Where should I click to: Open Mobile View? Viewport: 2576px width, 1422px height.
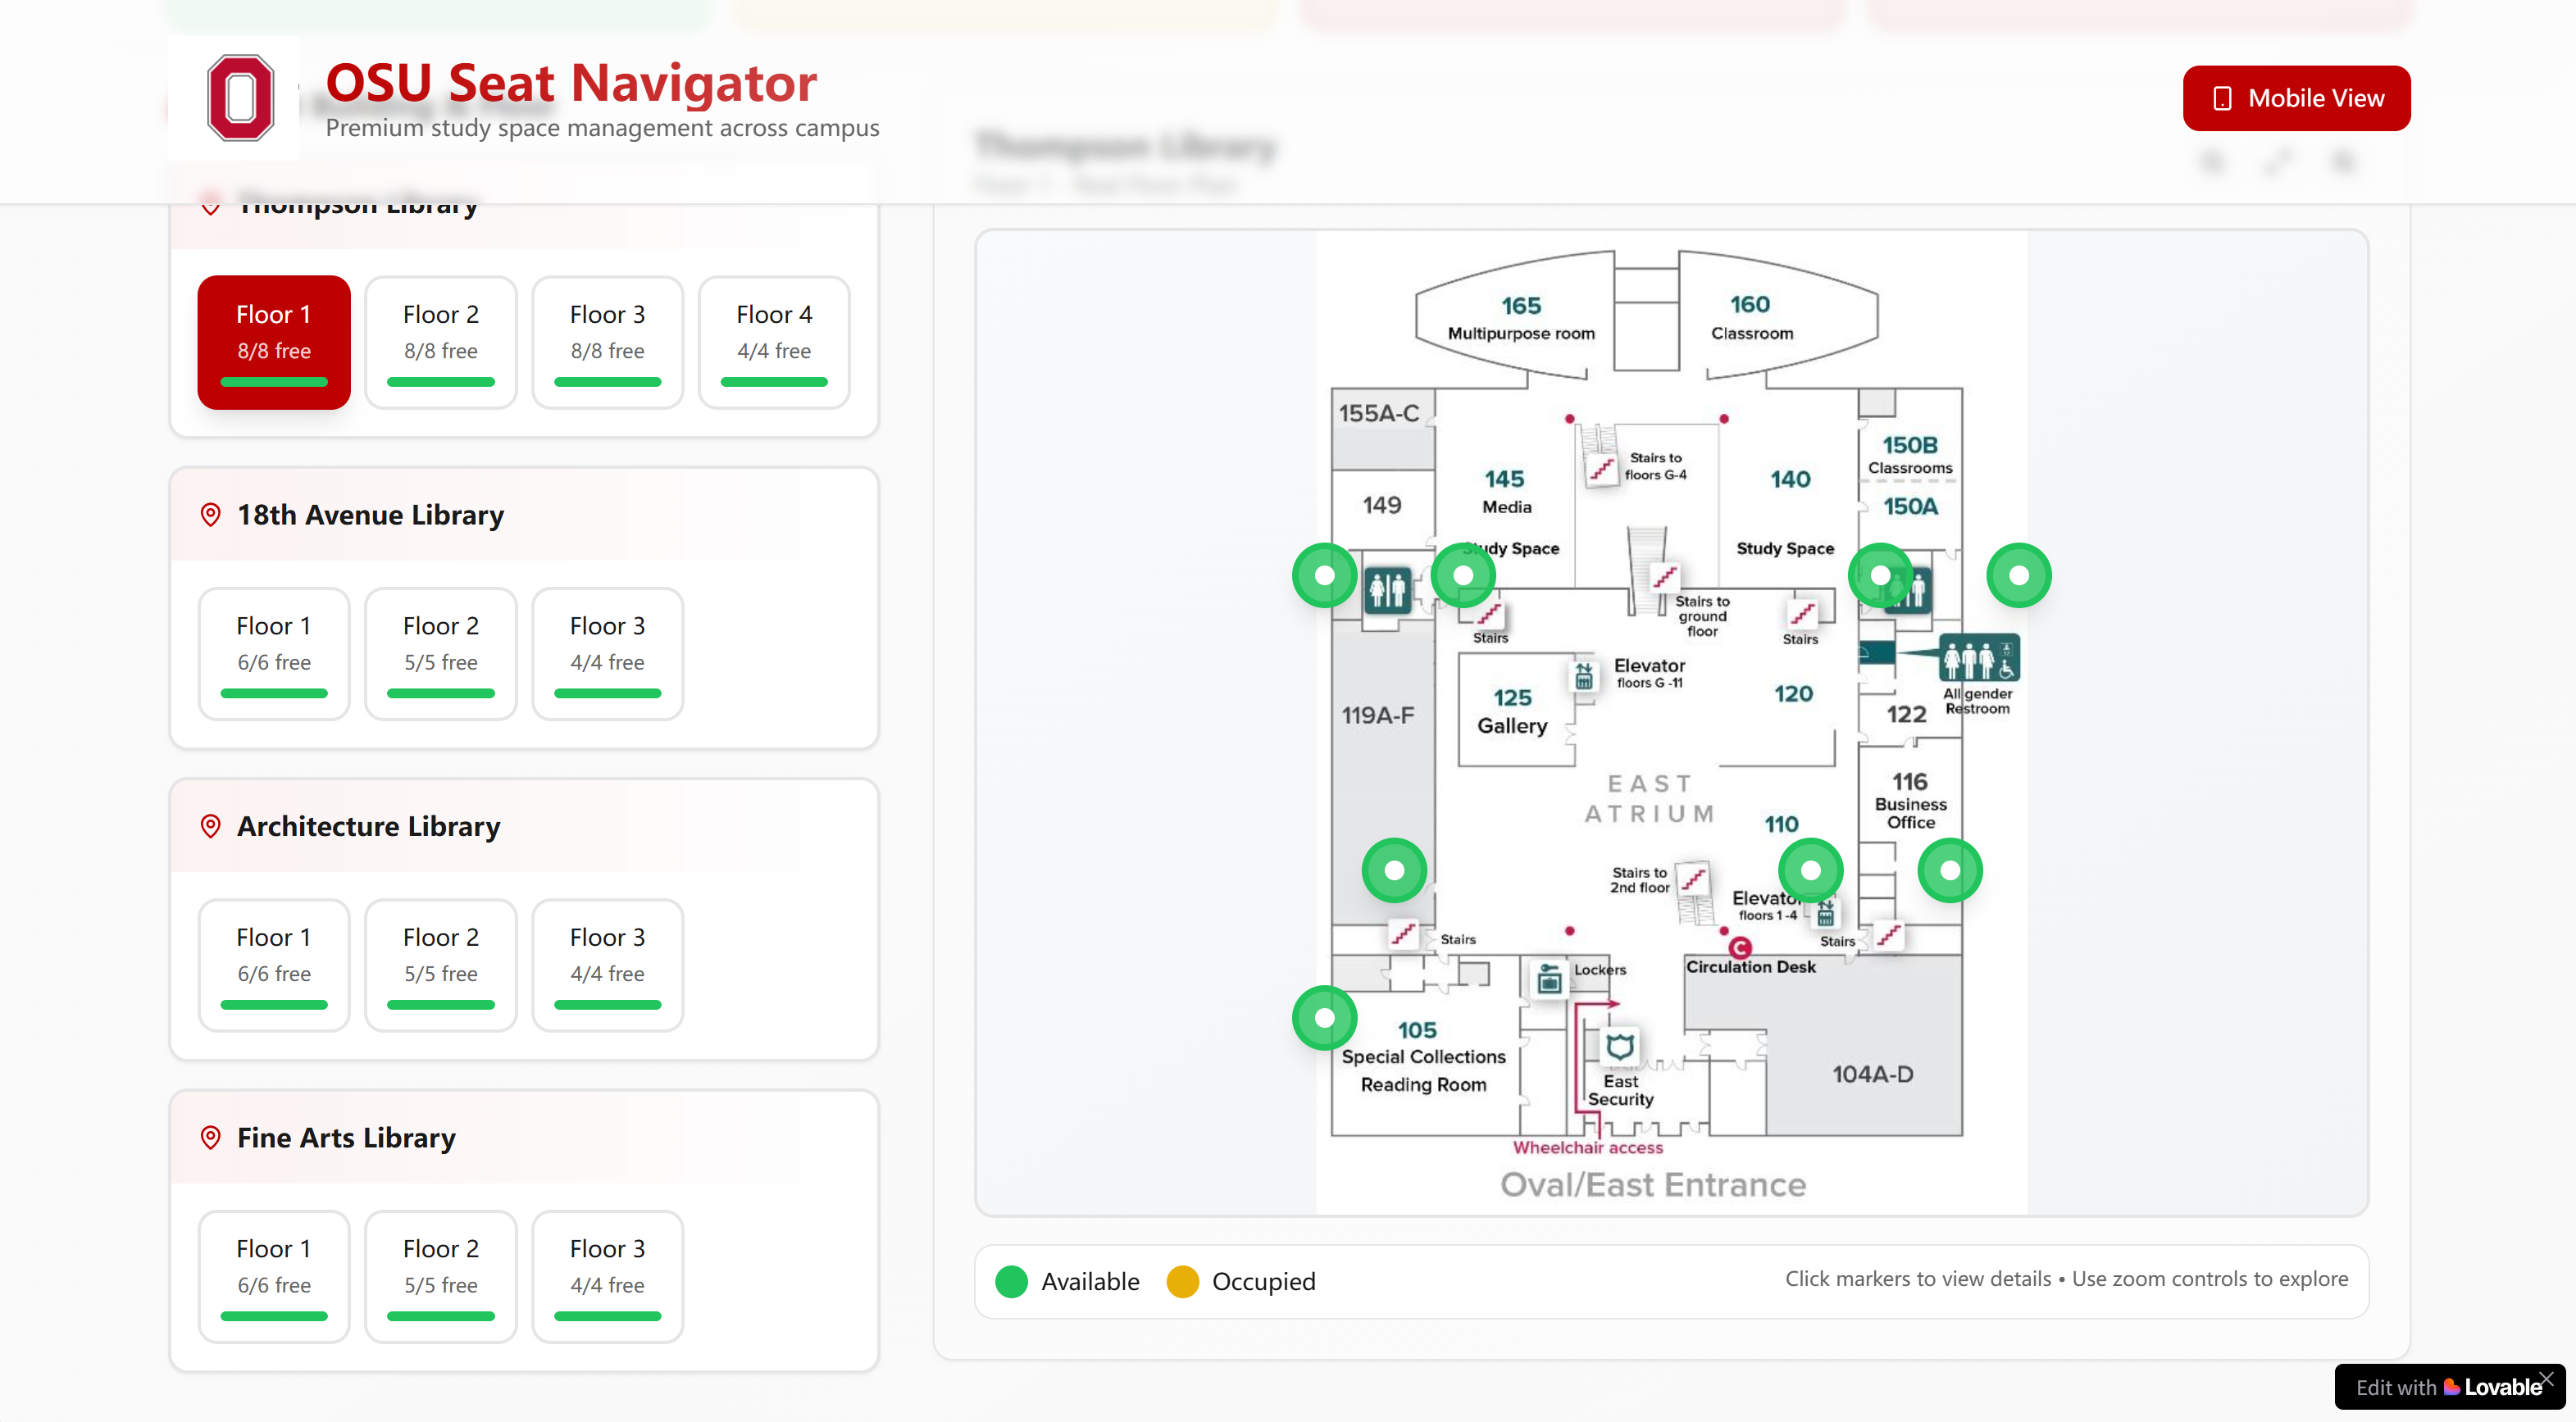pos(2296,98)
